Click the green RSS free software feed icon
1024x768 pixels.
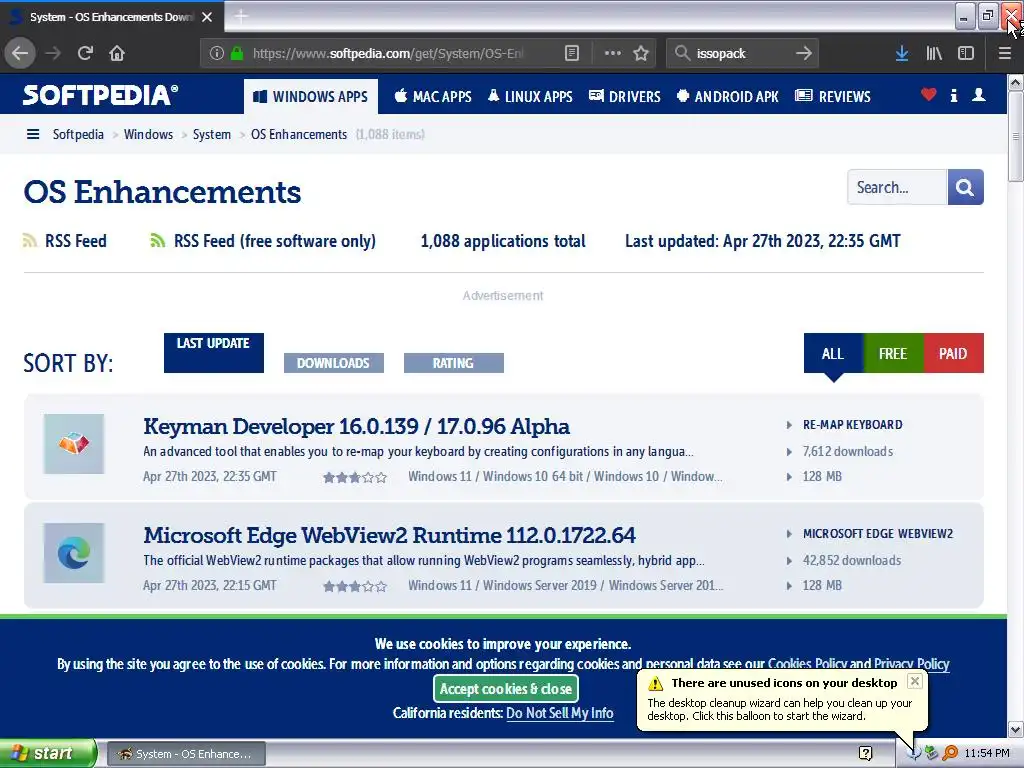157,240
